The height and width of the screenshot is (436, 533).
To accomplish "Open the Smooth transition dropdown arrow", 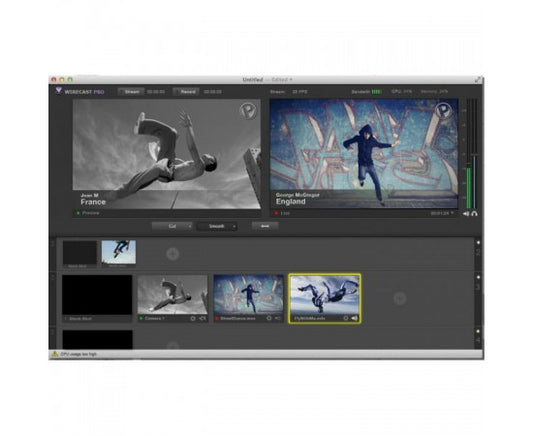I will click(x=234, y=226).
